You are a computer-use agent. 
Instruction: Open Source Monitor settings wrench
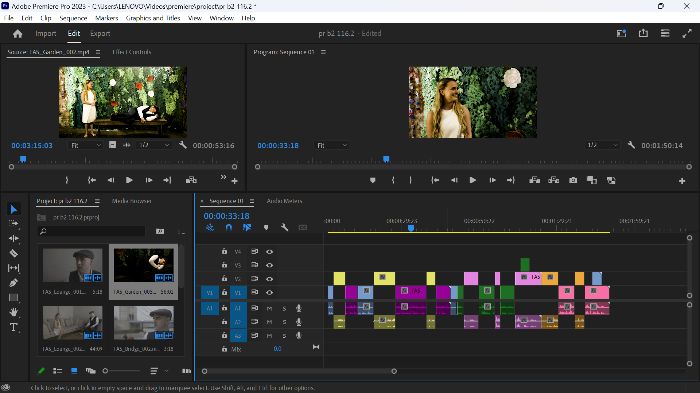(x=183, y=145)
